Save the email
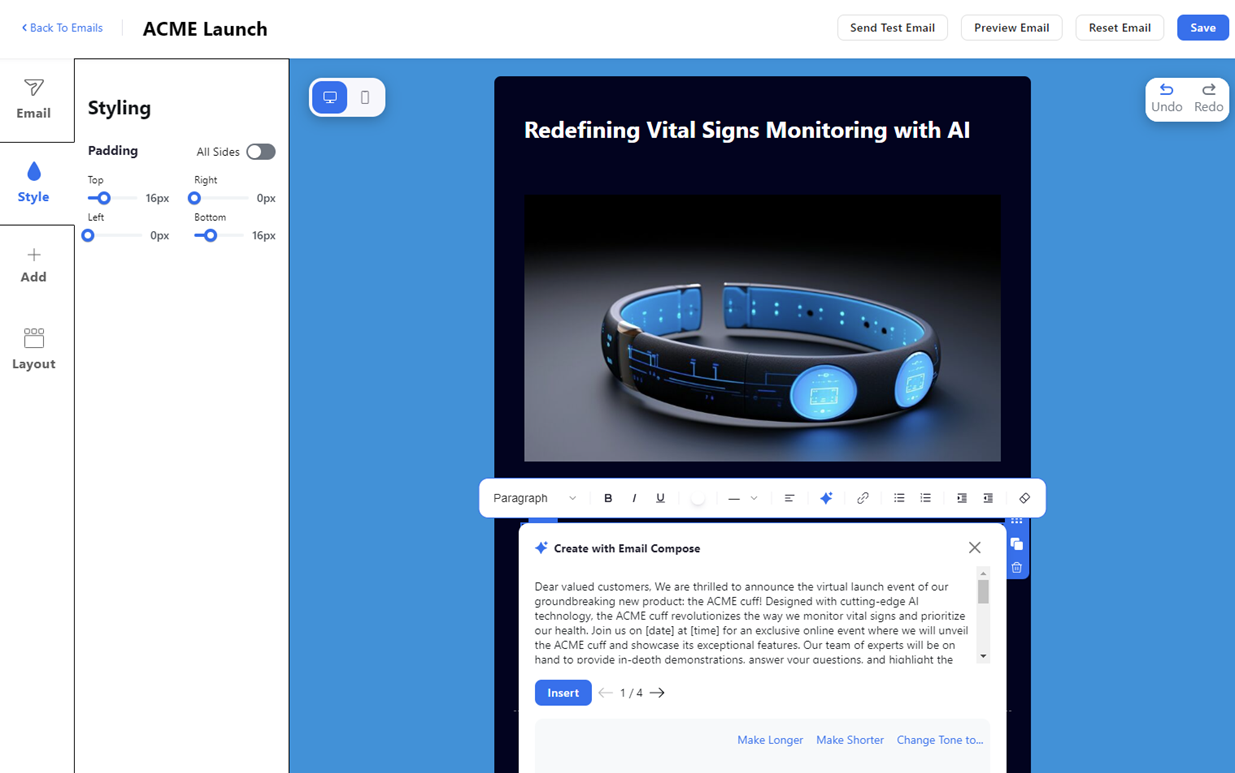The height and width of the screenshot is (773, 1235). click(1203, 28)
